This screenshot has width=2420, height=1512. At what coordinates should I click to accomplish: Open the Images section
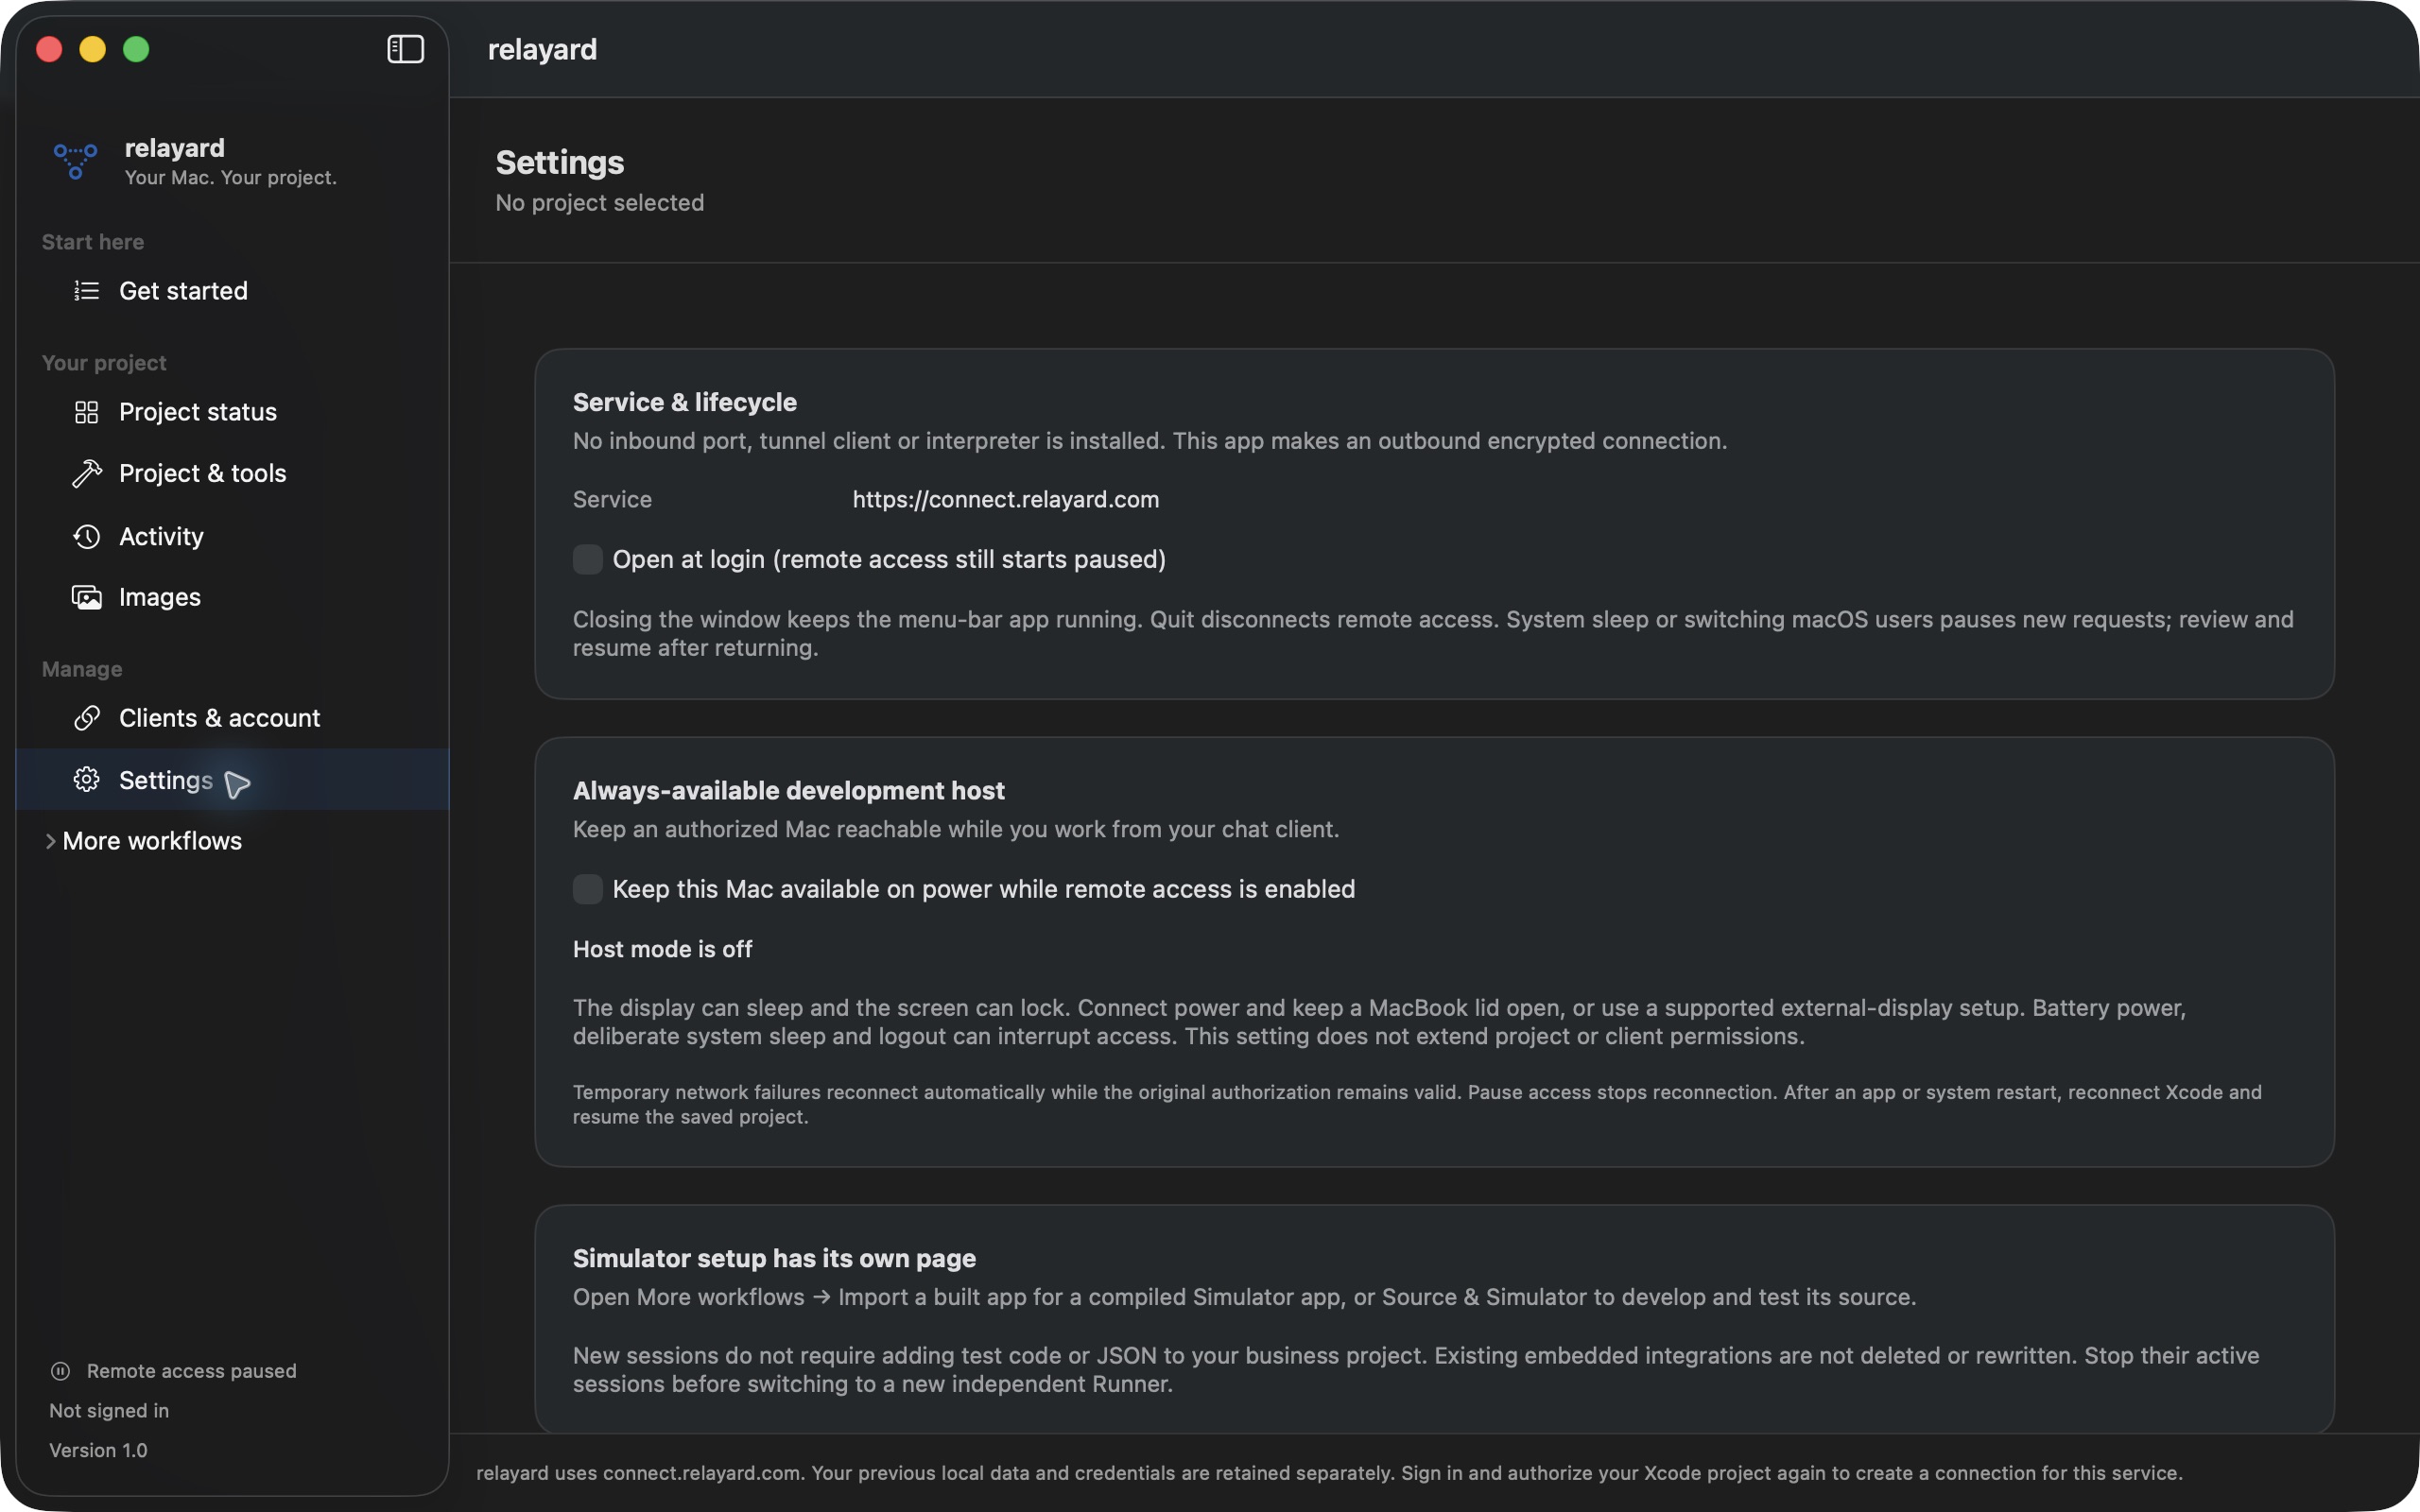tap(232, 597)
